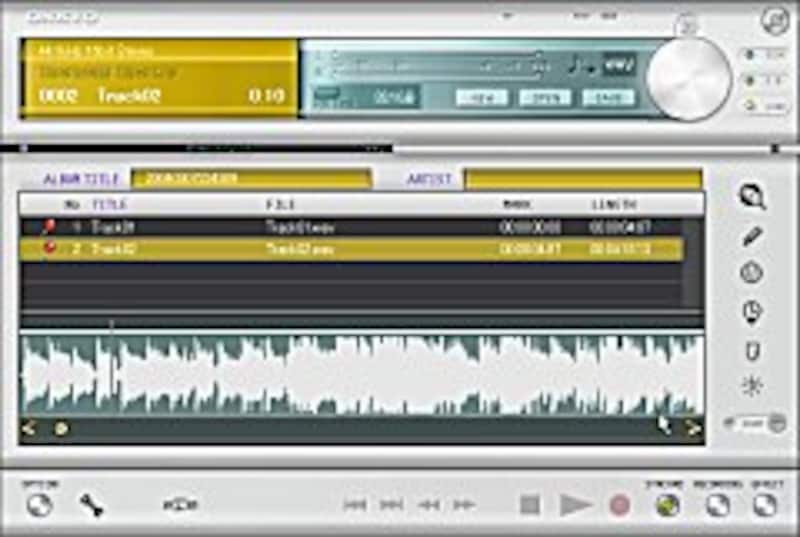Click the volume knob
Image resolution: width=800 pixels, height=537 pixels.
[x=689, y=78]
